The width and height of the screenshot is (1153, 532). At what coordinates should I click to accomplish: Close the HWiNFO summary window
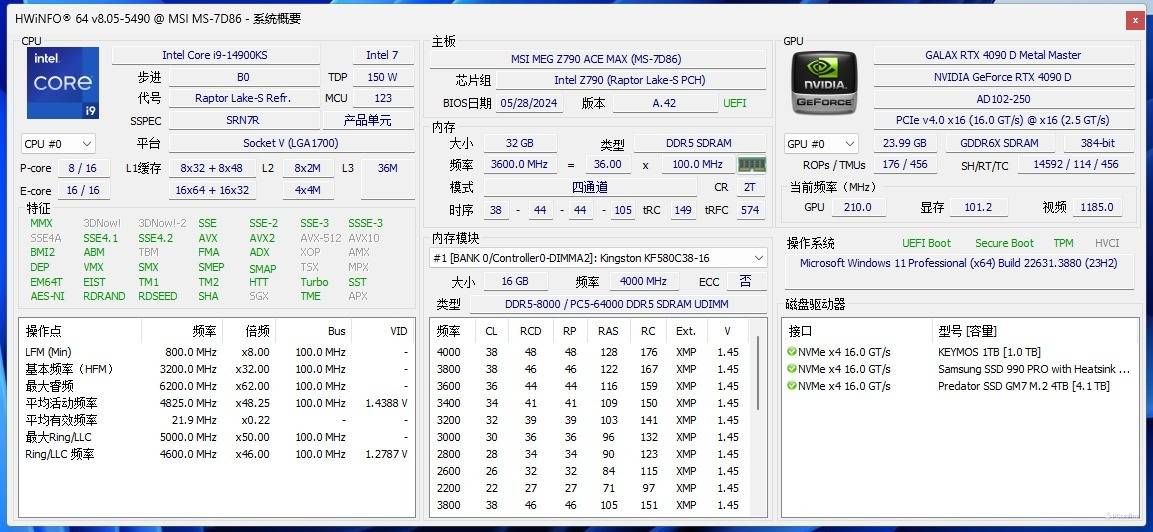tap(1136, 20)
